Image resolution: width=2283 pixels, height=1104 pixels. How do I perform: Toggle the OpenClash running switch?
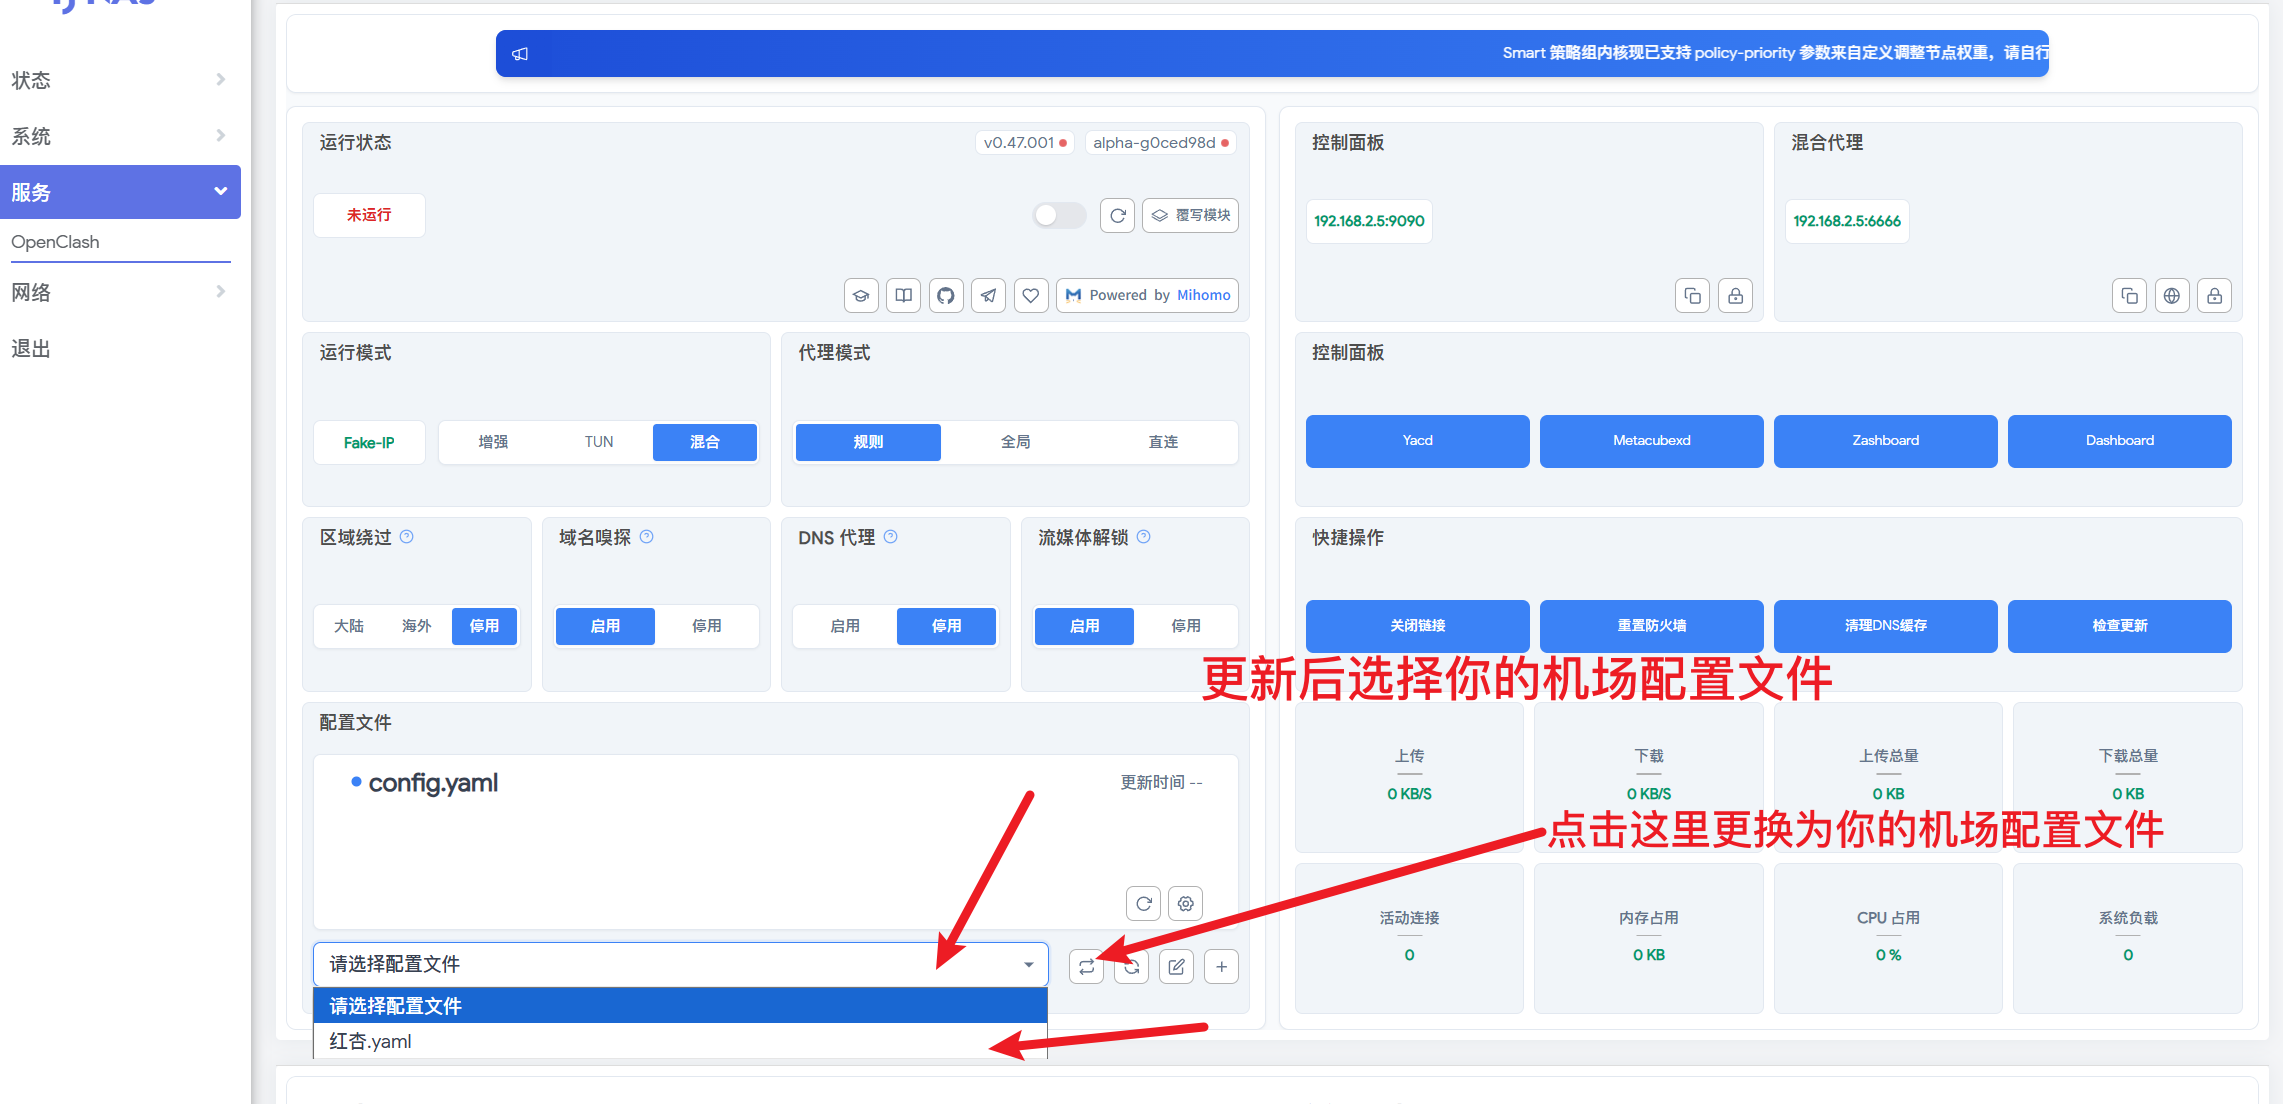point(1058,215)
